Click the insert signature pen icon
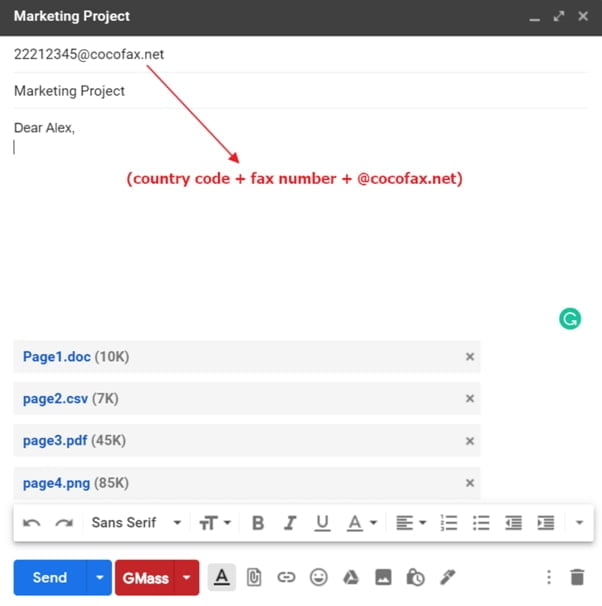Screen dimensions: 602x606 coord(447,577)
